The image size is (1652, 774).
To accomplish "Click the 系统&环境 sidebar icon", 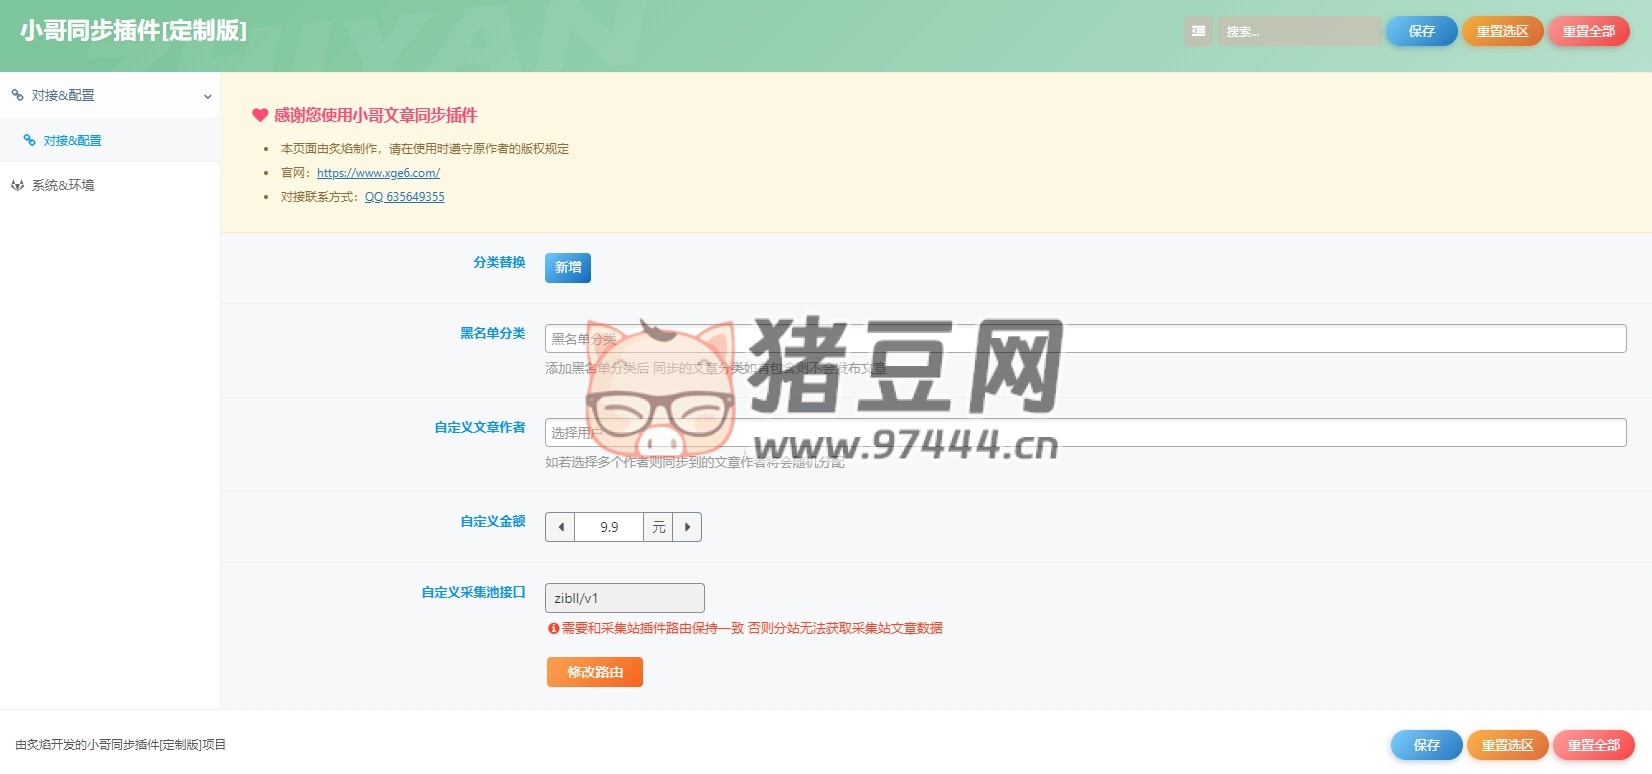I will coord(17,185).
